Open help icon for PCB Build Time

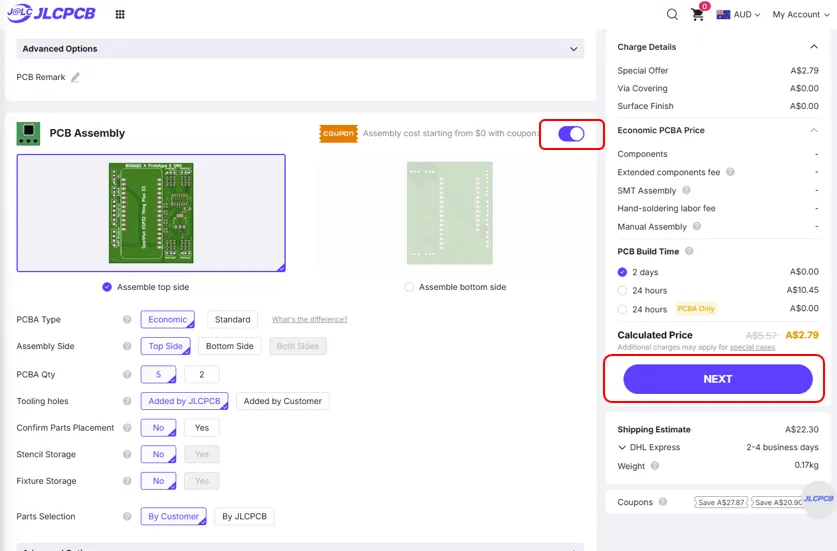pyautogui.click(x=689, y=251)
